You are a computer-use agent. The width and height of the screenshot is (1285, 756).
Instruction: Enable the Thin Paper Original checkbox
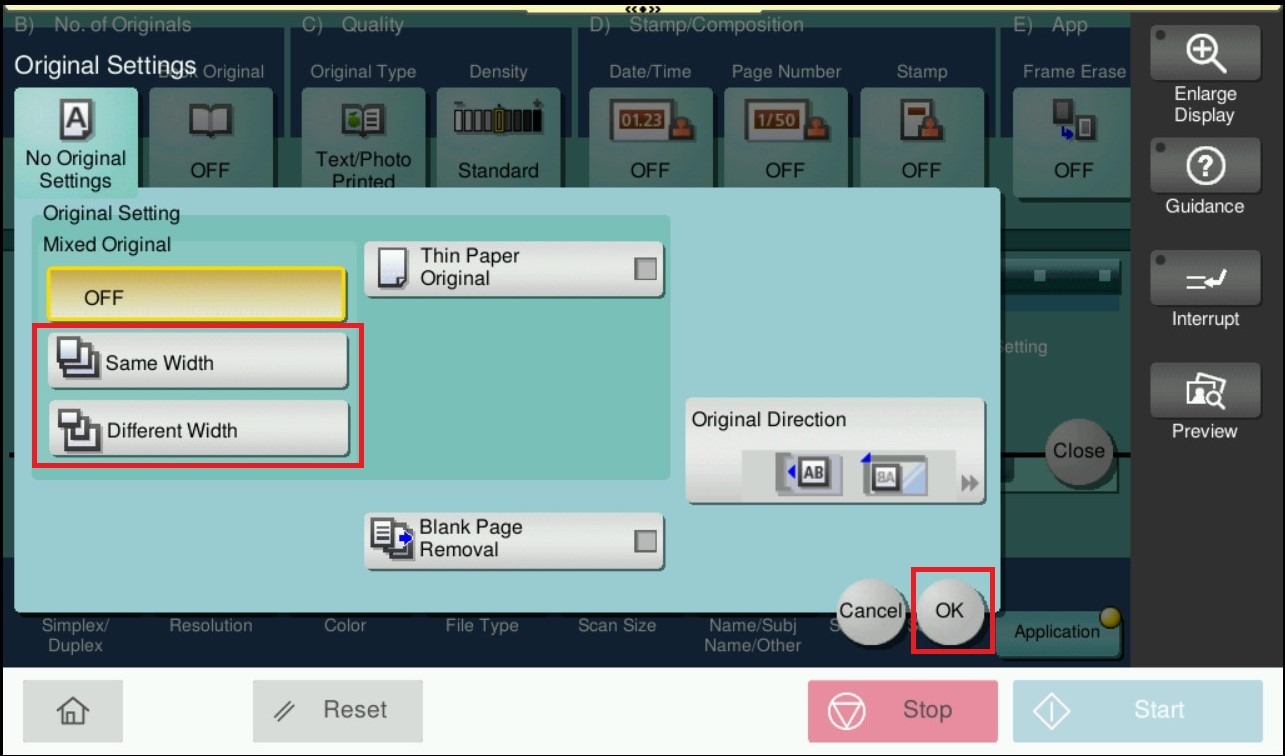646,268
